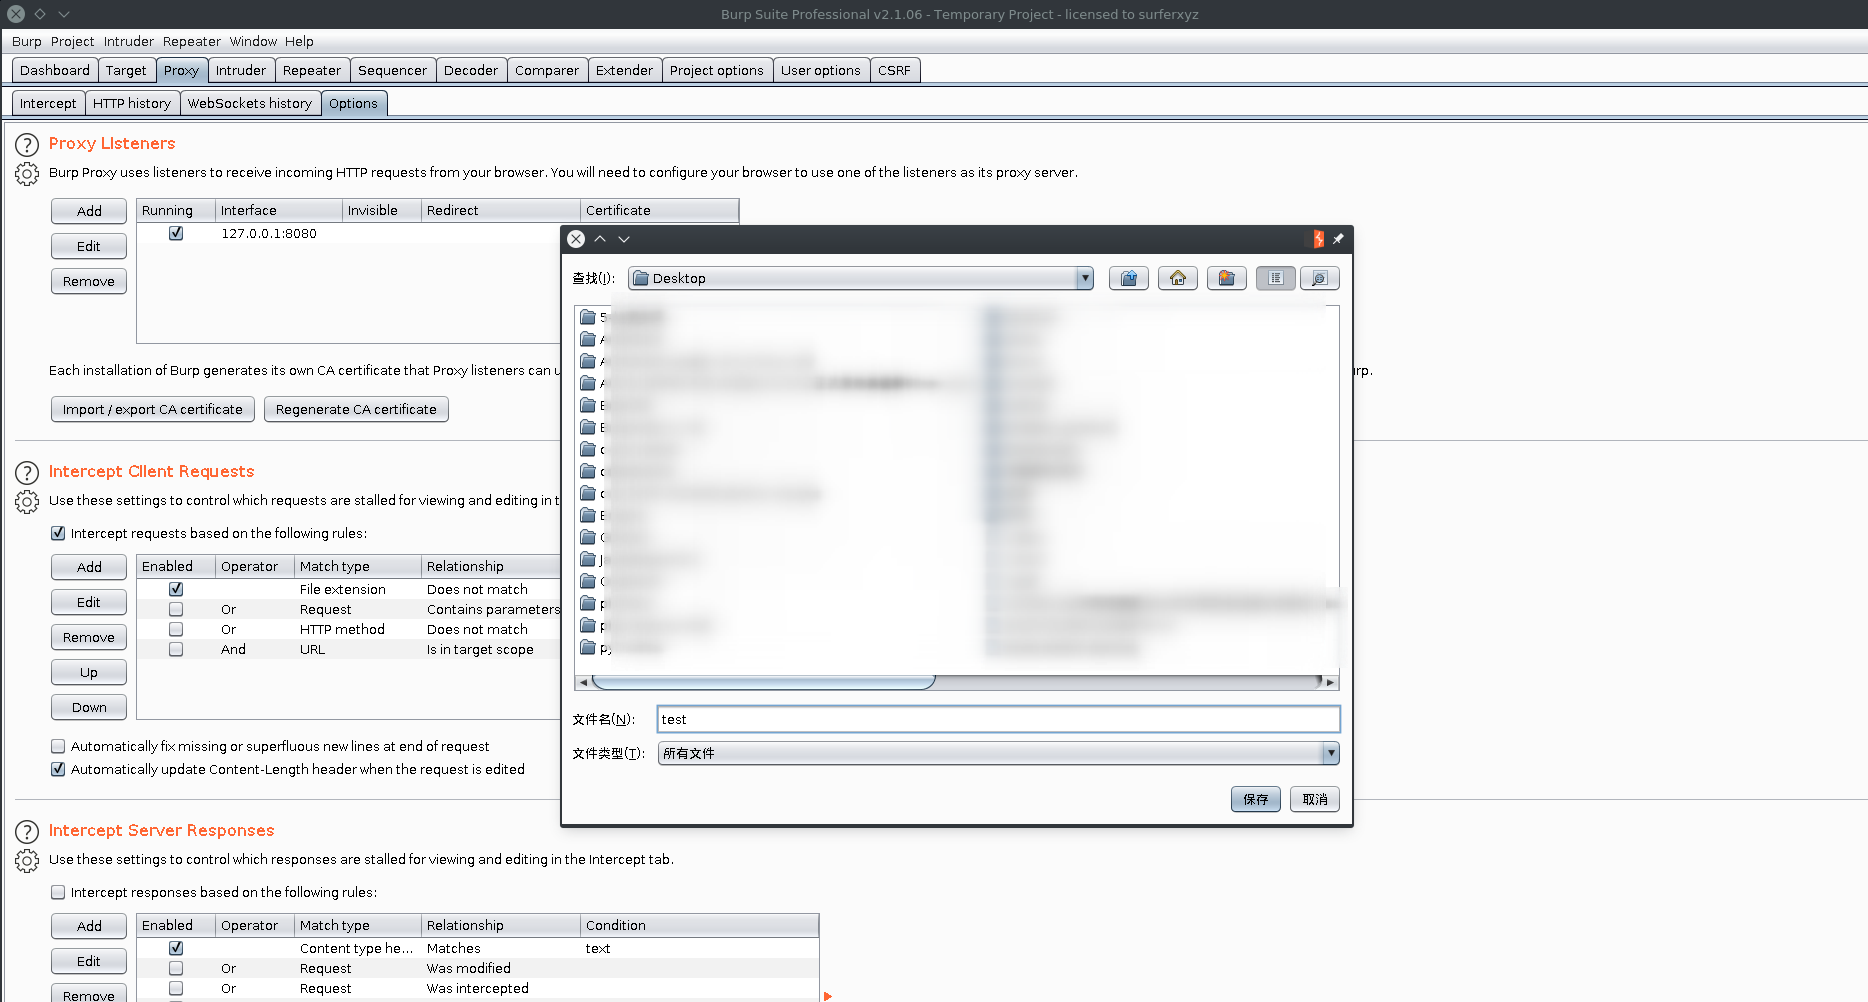Switch to the Decoder tab
The width and height of the screenshot is (1868, 1002).
pos(471,70)
